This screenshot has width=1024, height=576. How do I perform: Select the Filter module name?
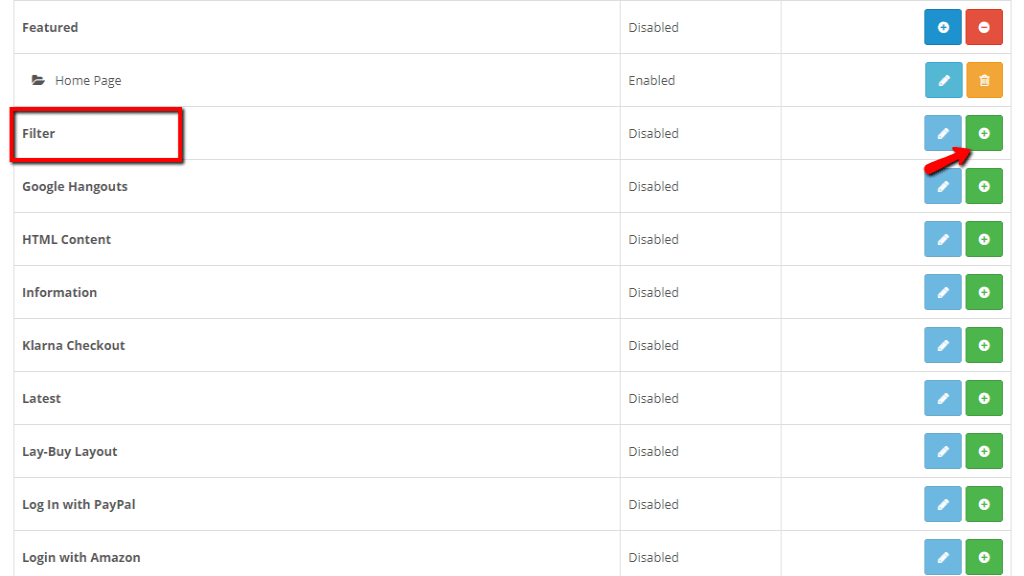point(39,133)
